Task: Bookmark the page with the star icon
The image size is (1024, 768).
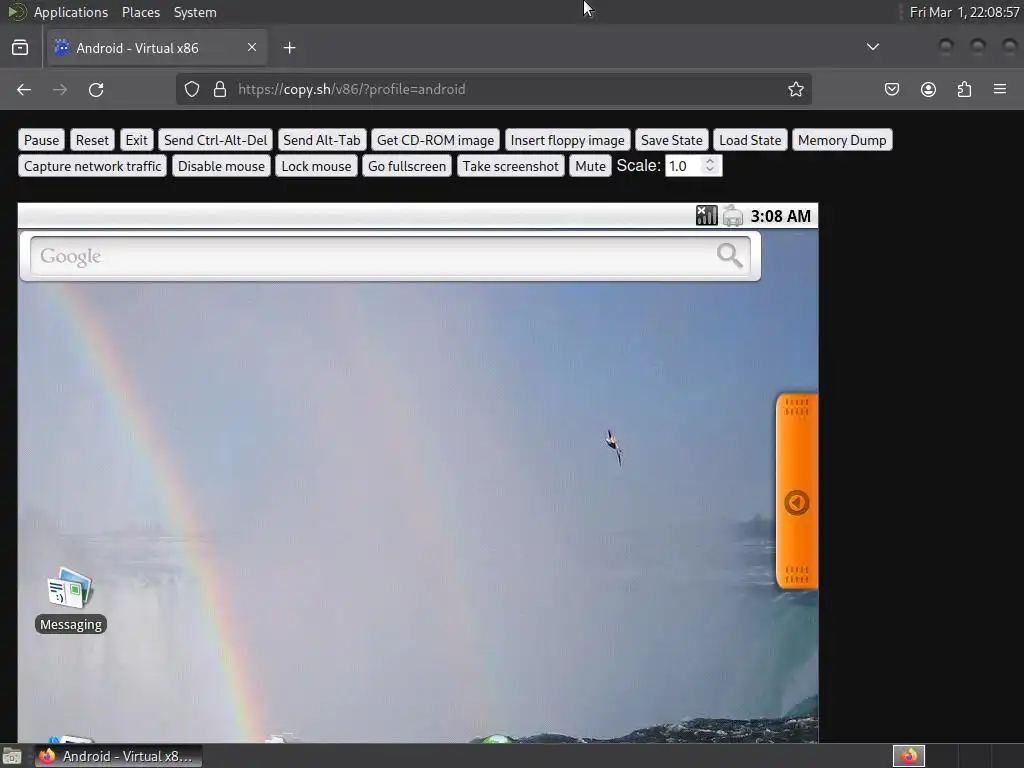Action: (795, 89)
